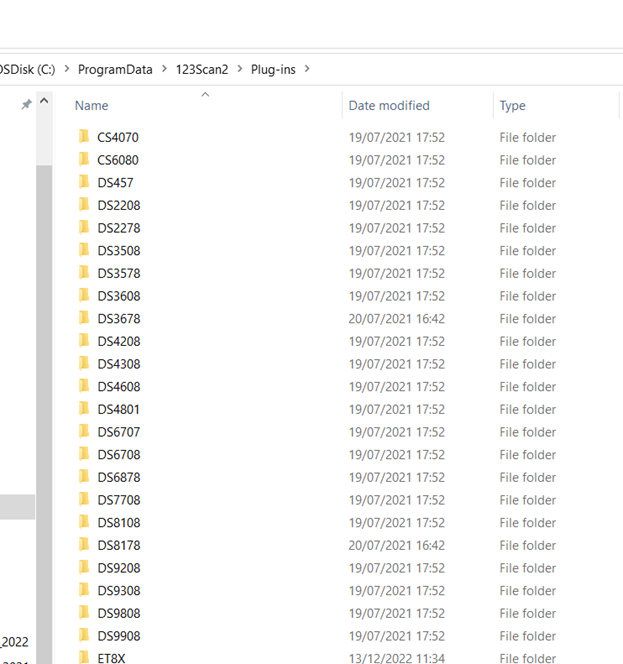Click the navigation pane scroll up arrow
623x664 pixels.
[44, 102]
